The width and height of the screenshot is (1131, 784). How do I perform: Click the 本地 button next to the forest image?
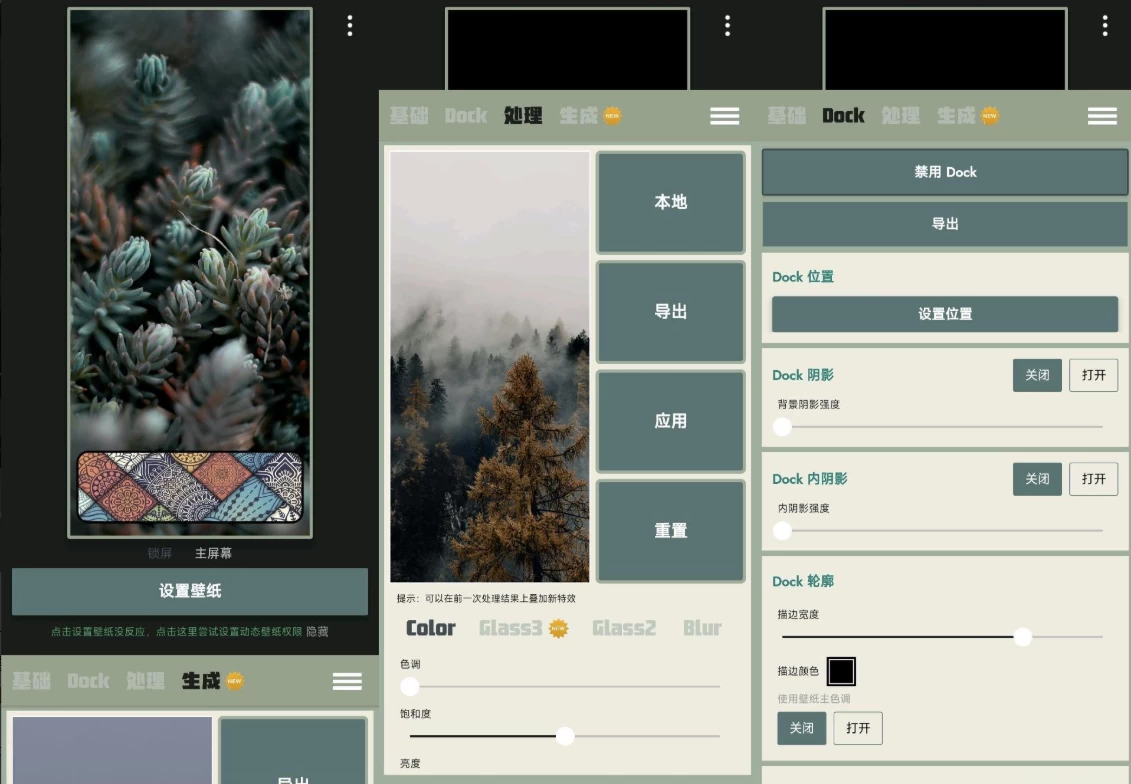[670, 202]
